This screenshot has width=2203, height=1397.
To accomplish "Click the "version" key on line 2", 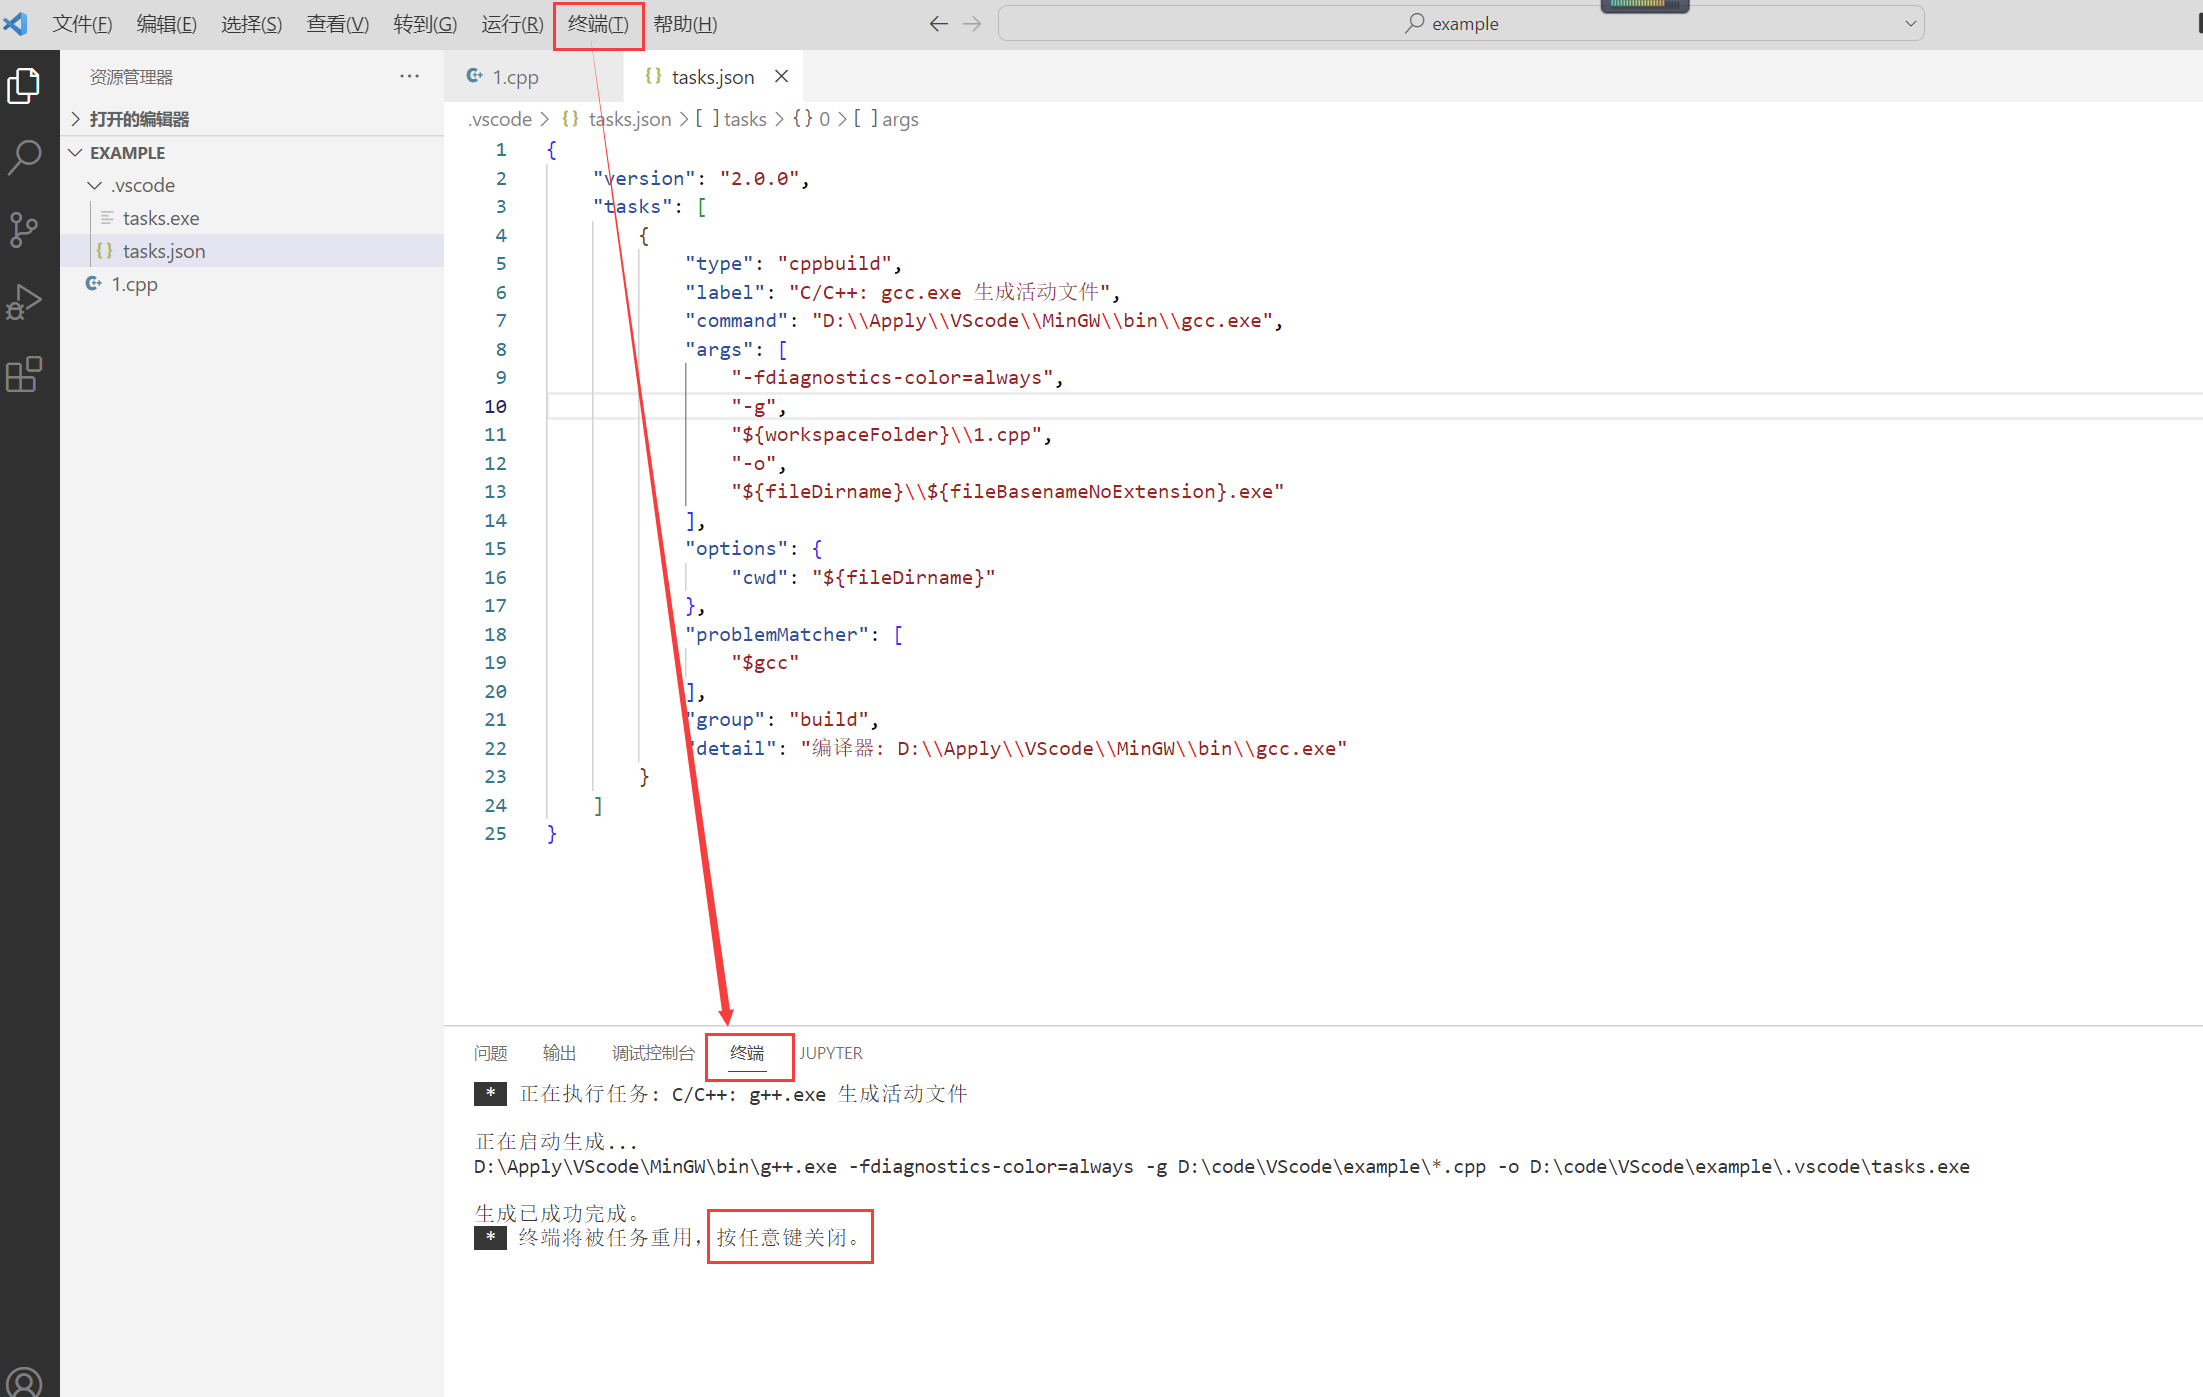I will point(644,178).
